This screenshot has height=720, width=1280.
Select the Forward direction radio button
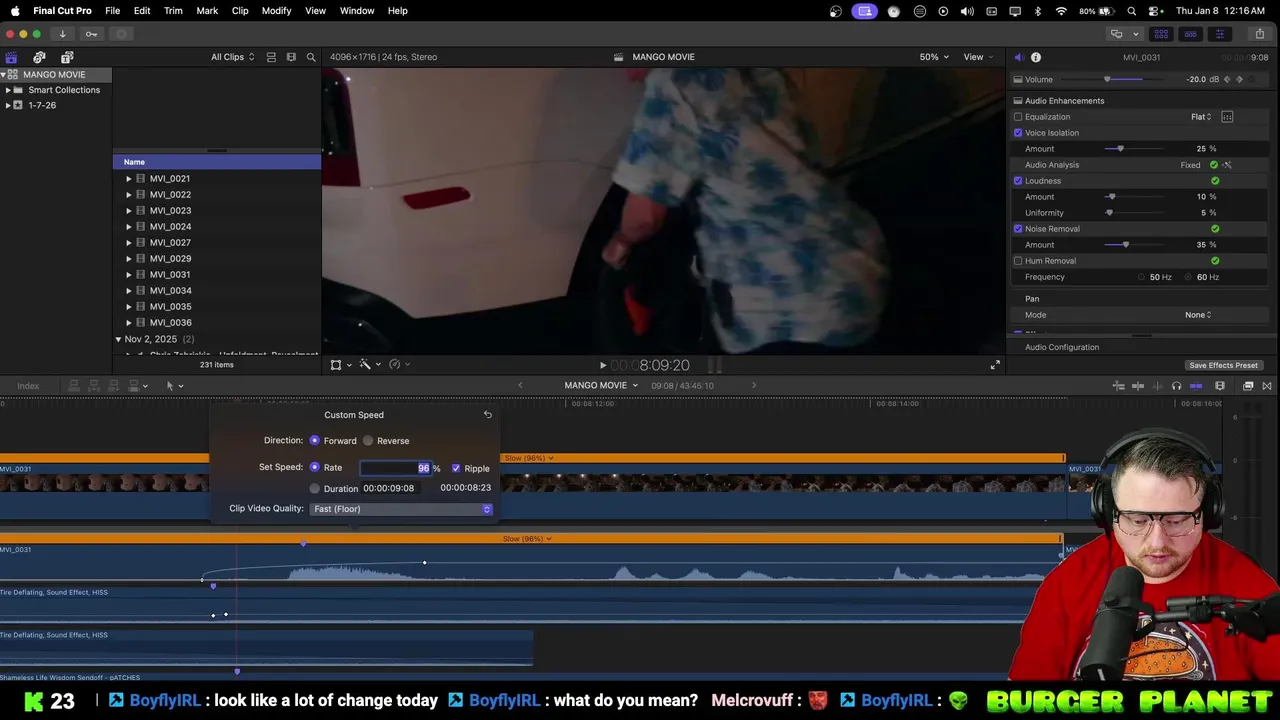pos(314,441)
